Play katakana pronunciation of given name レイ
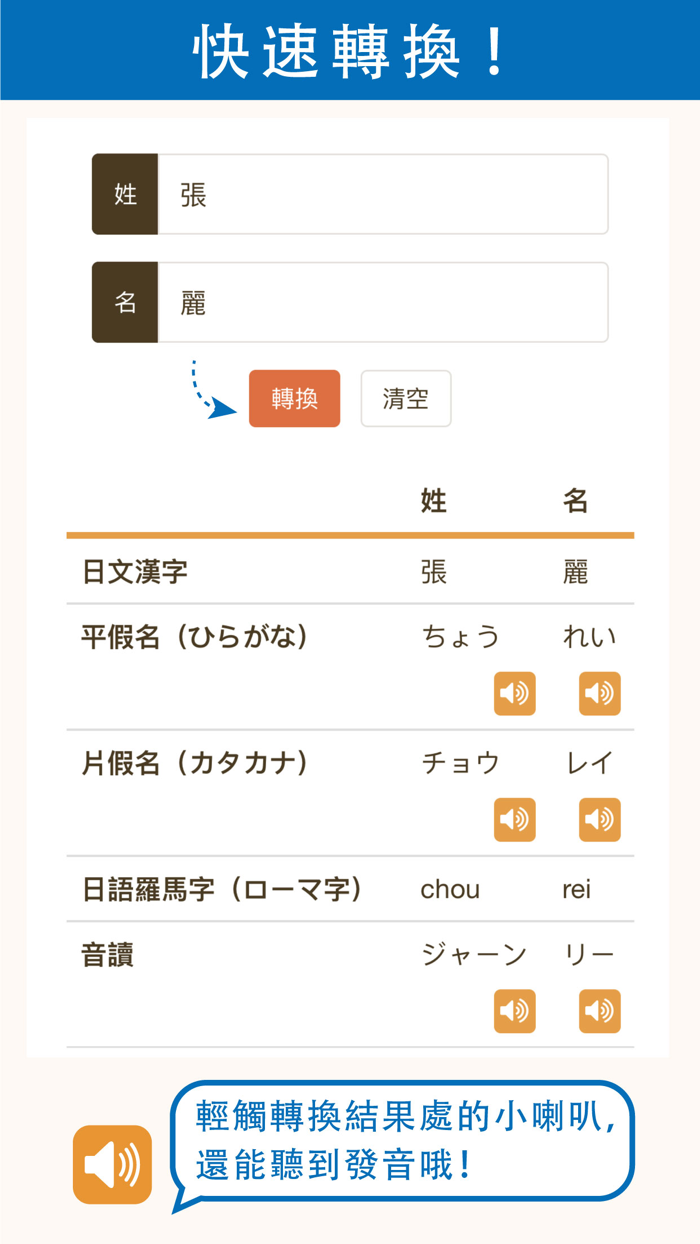This screenshot has width=700, height=1244. click(x=599, y=819)
